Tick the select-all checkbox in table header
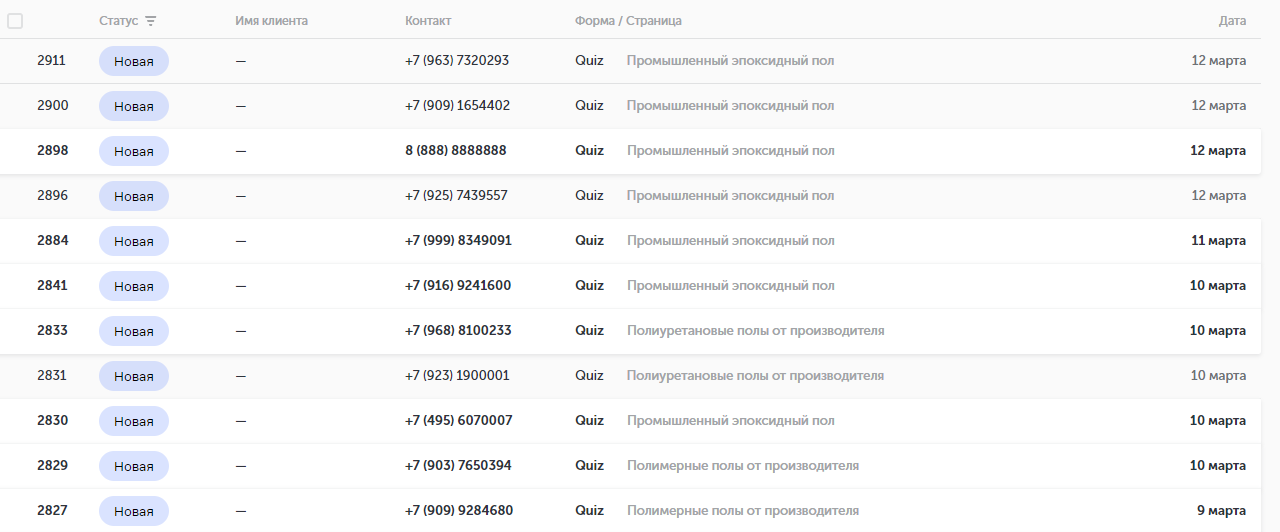The height and width of the screenshot is (532, 1280). [15, 21]
